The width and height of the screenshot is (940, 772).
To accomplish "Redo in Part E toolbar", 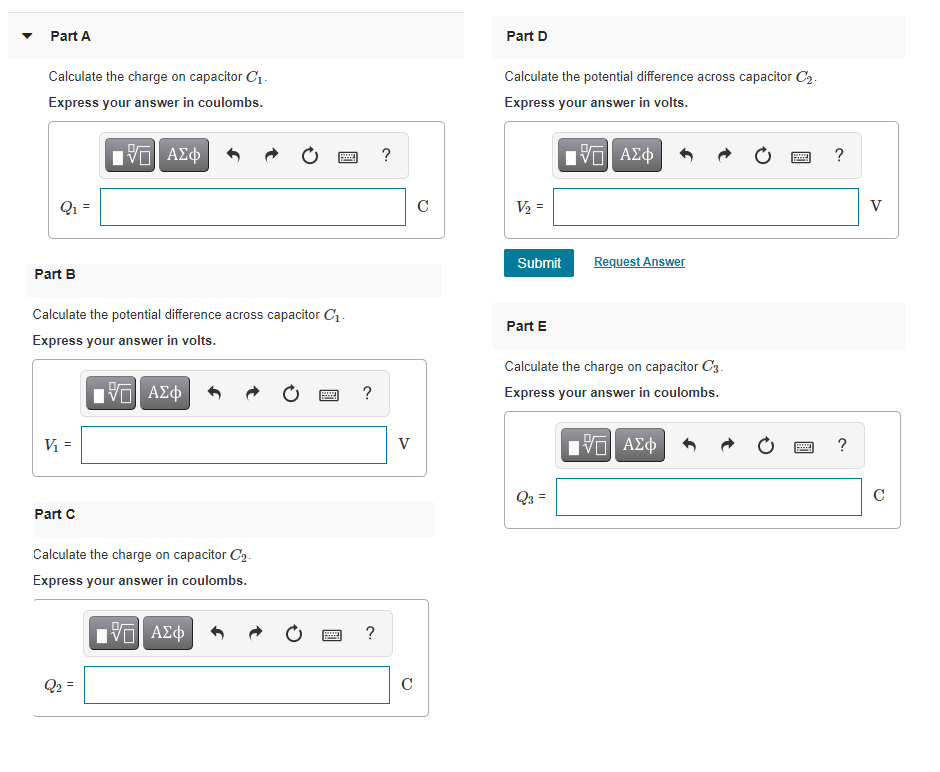I will point(727,446).
